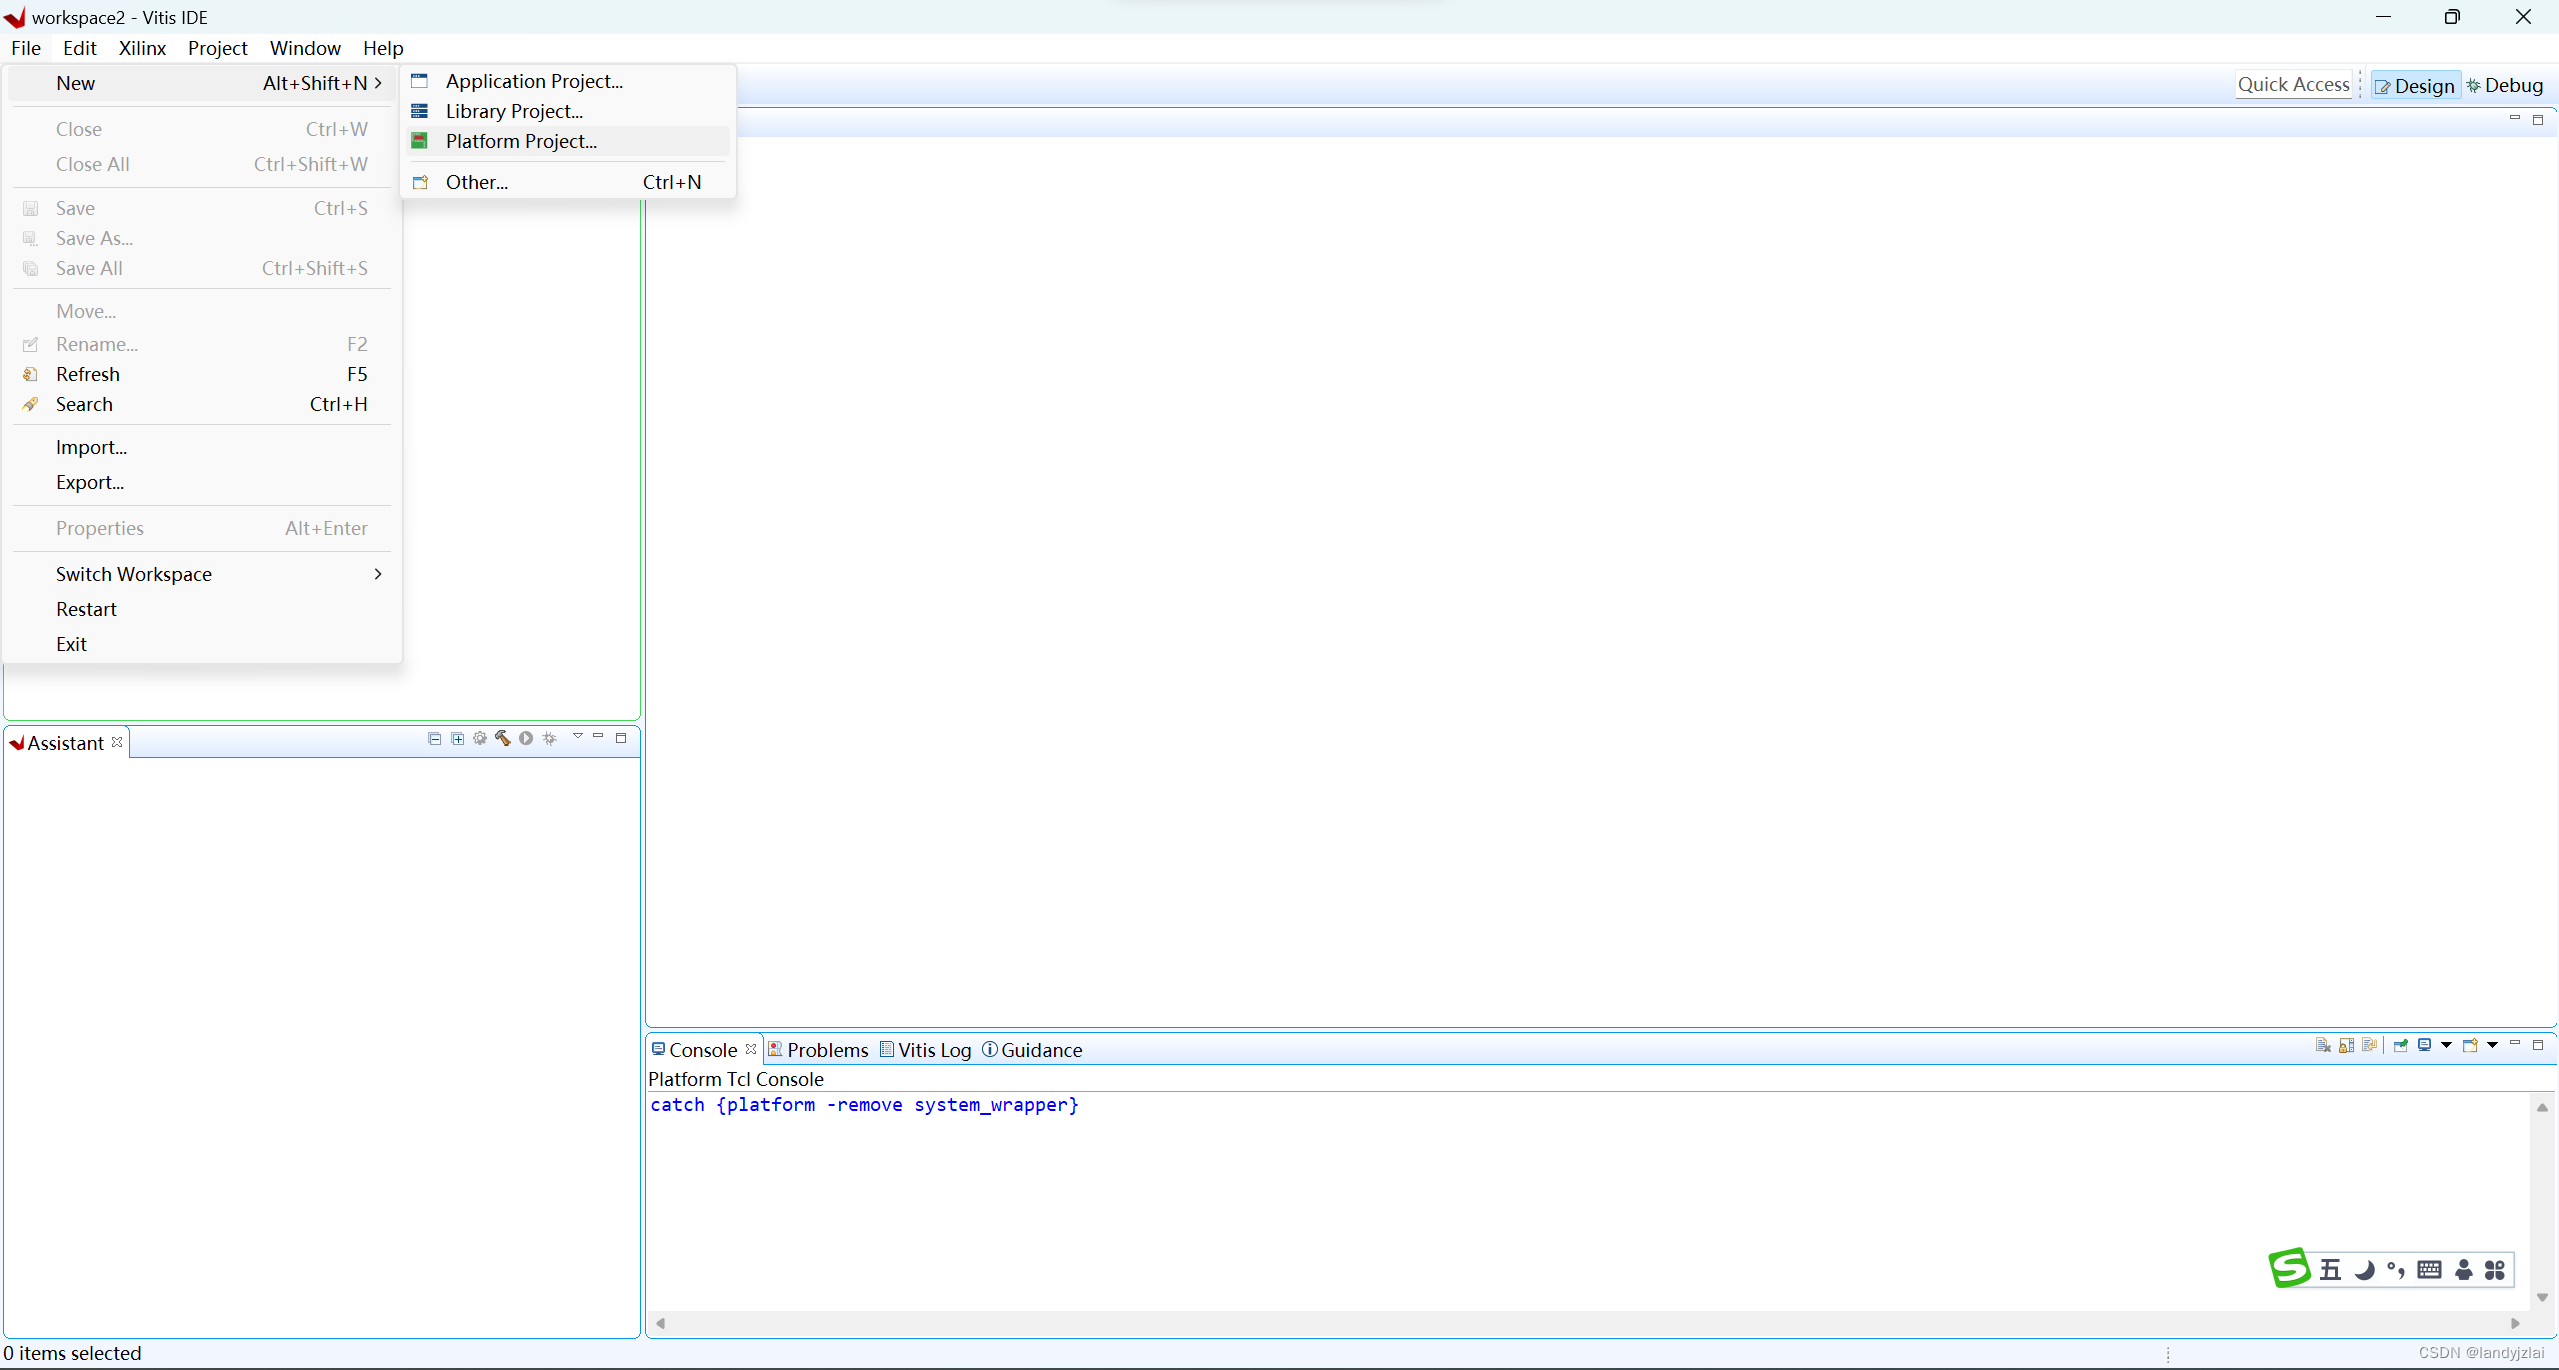Select Import from the File menu
Viewport: 2559px width, 1370px height.
(x=91, y=447)
